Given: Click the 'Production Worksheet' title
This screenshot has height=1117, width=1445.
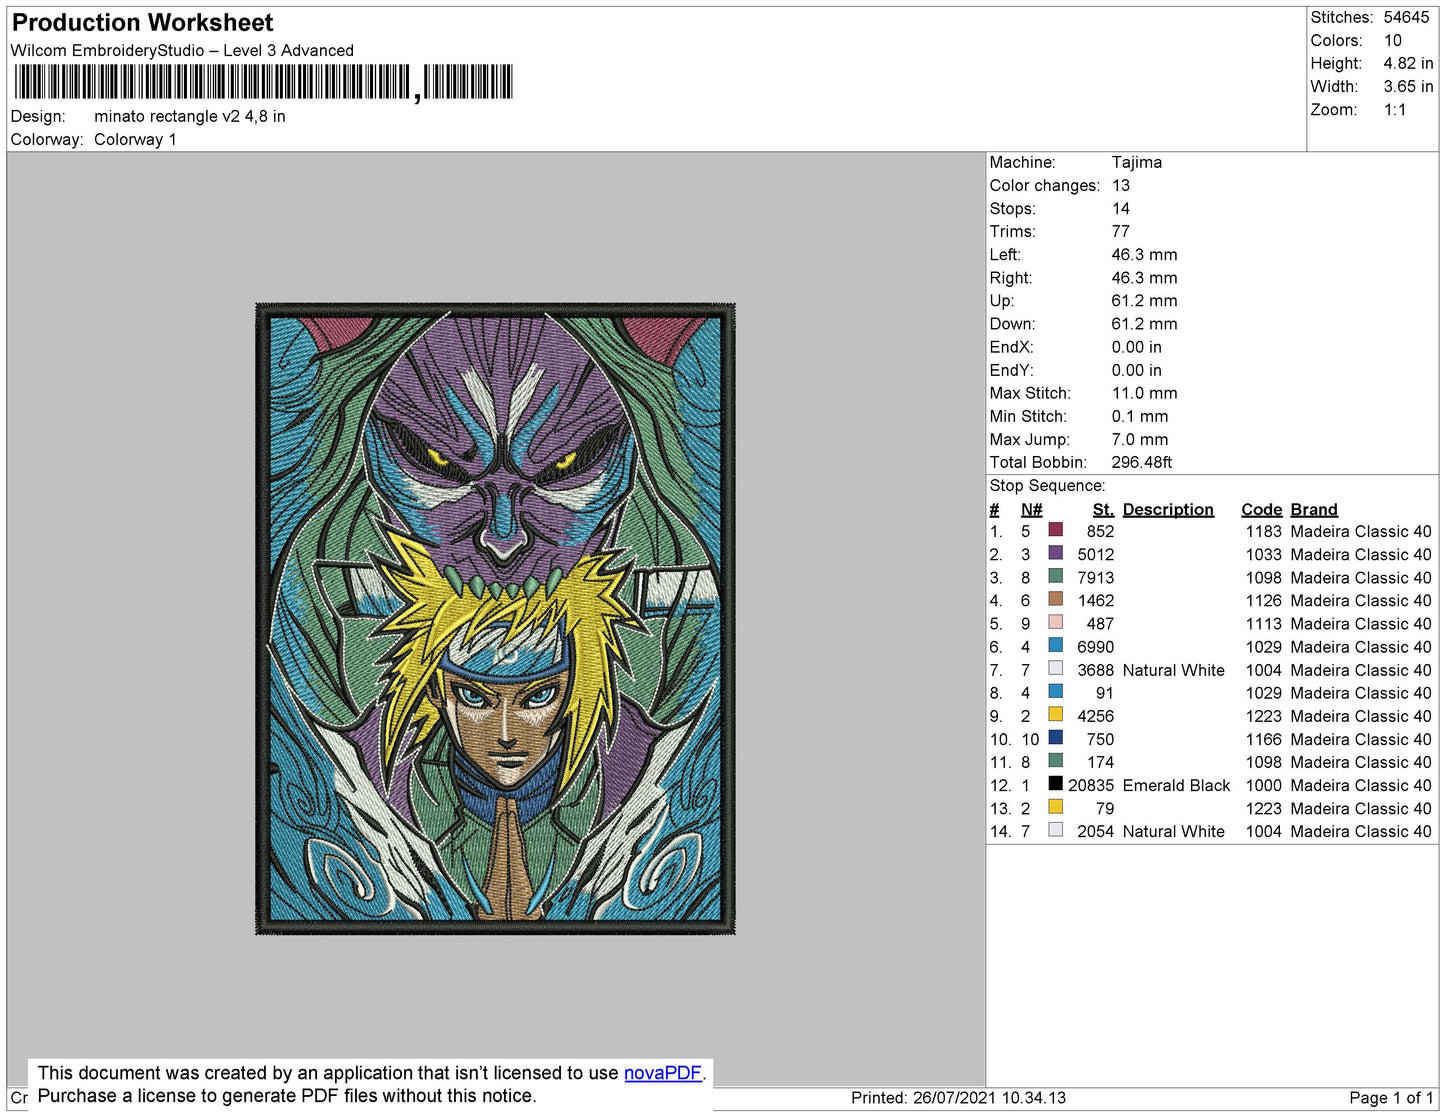Looking at the screenshot, I should pos(142,23).
